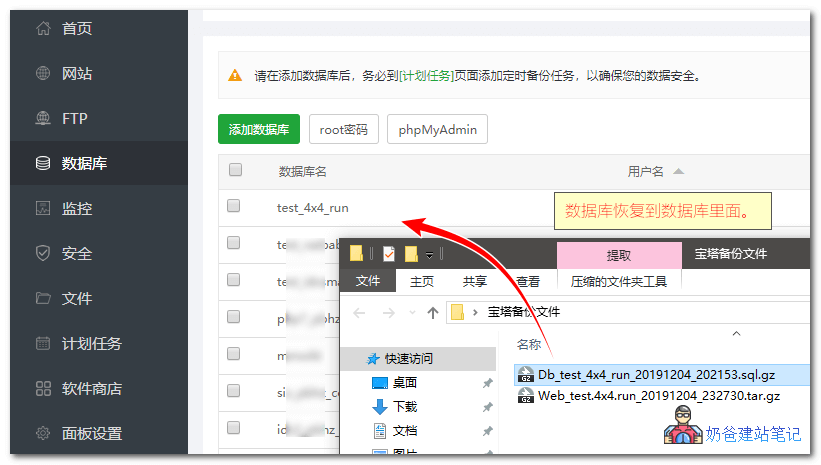Image resolution: width=821 pixels, height=465 pixels.
Task: Click the 网站 globe icon
Action: [x=43, y=73]
